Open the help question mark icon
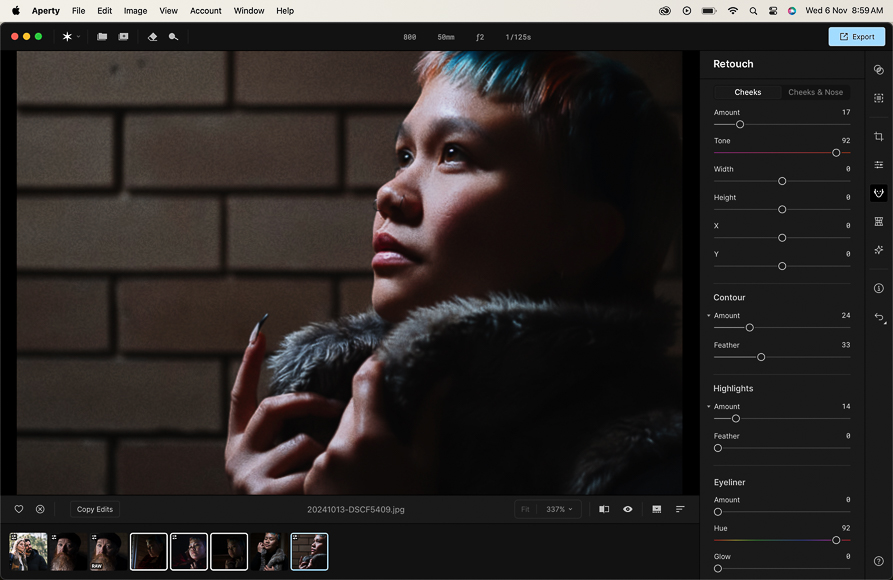Viewport: 893px width, 580px height. 878,561
